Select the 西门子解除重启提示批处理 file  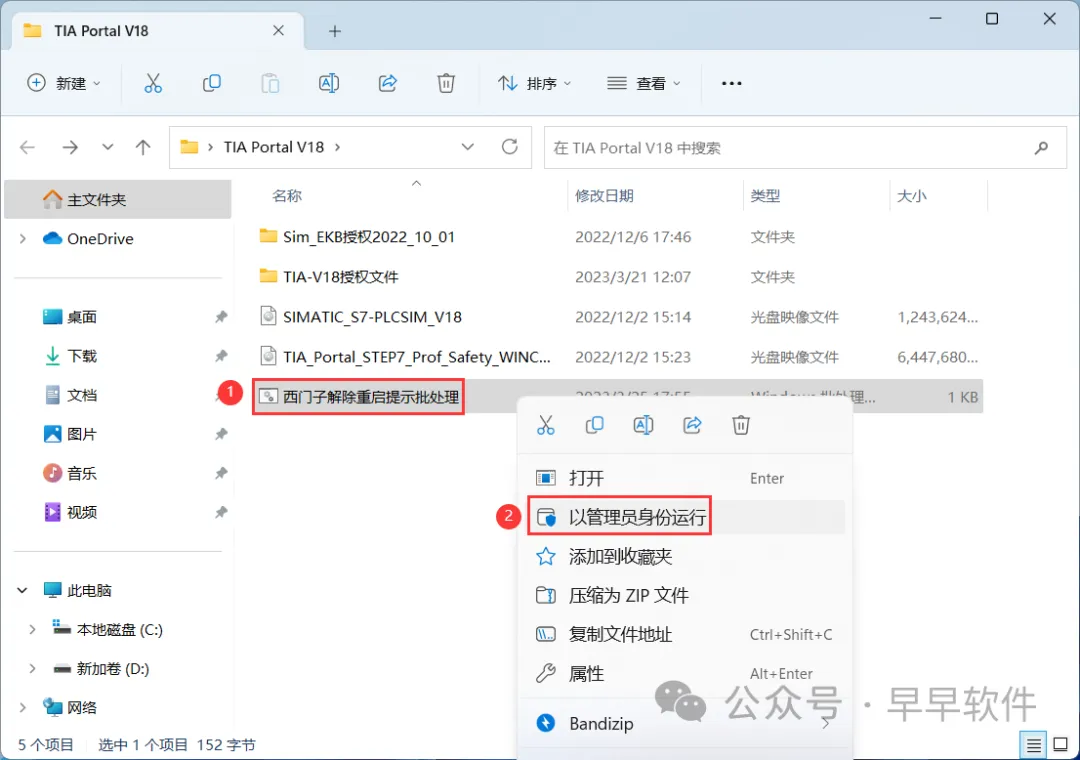pos(371,397)
